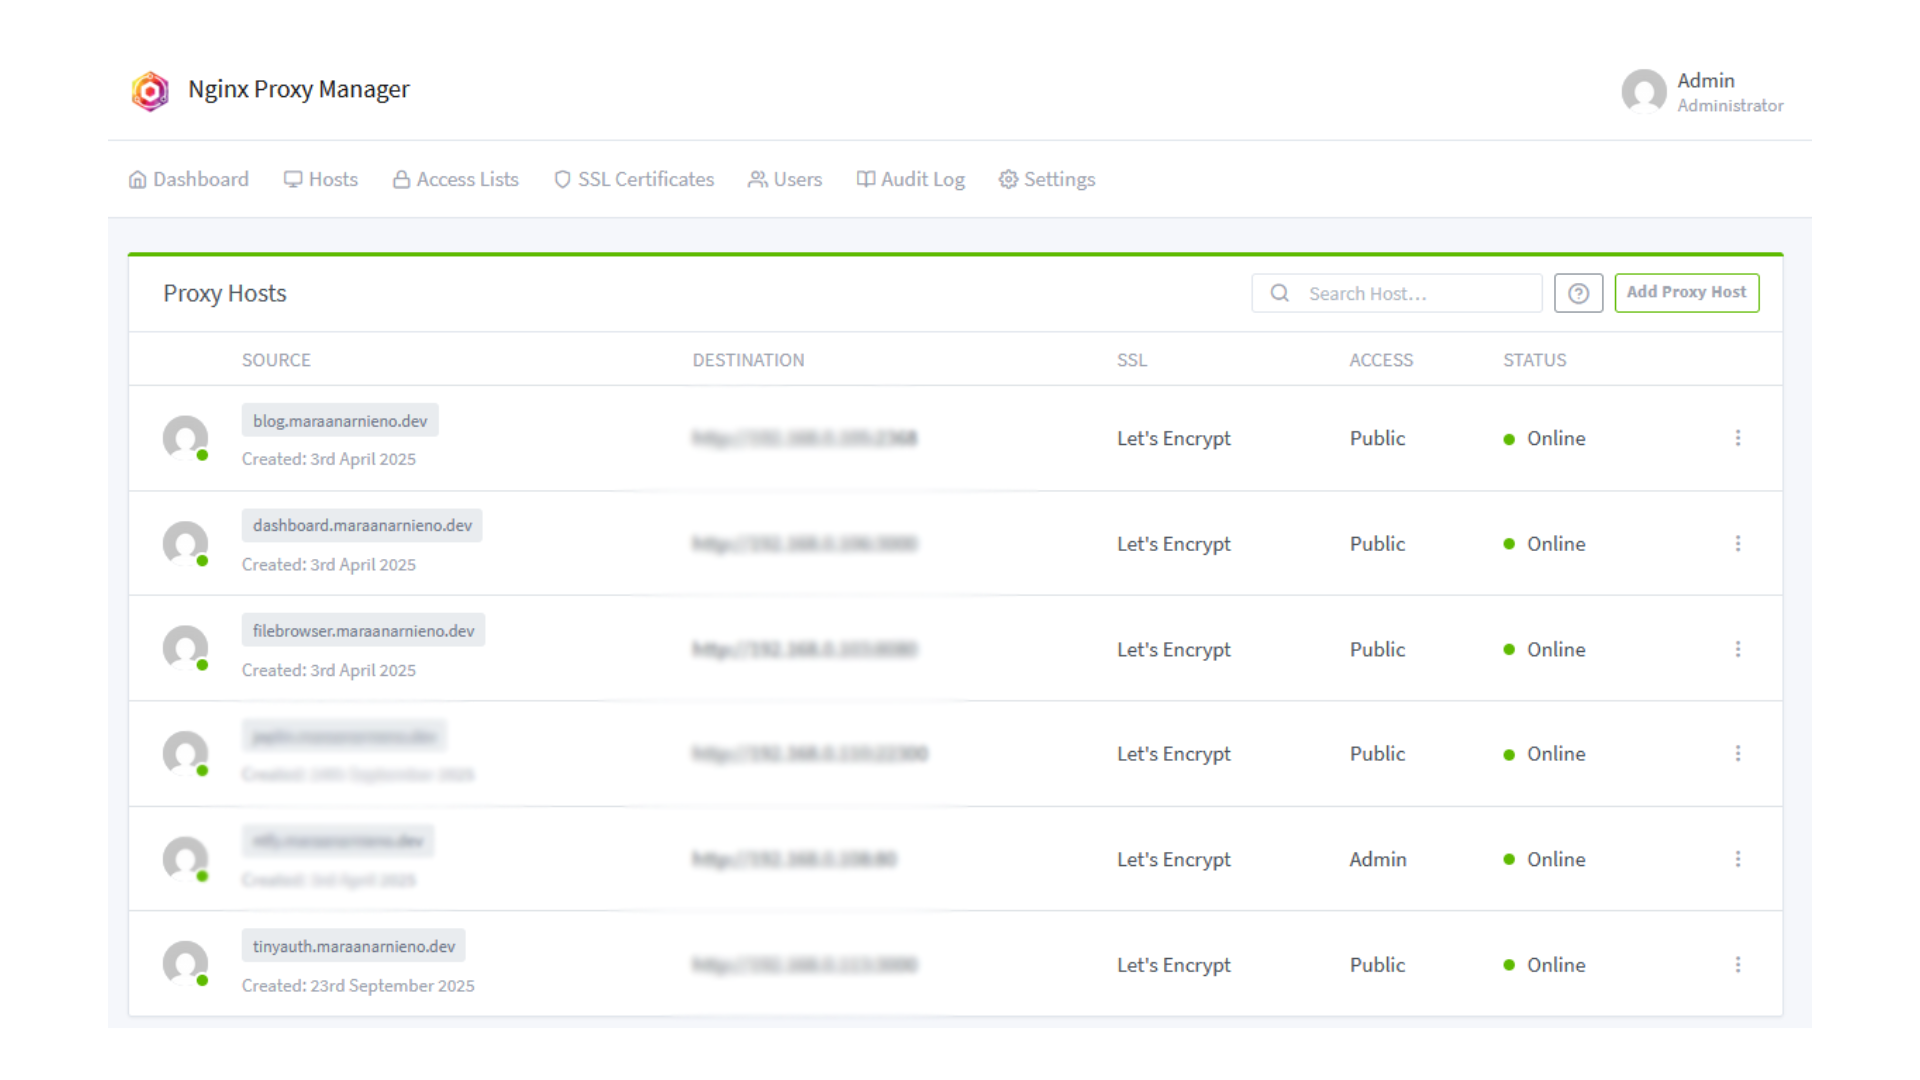Click the Admin user avatar icon

tap(1643, 91)
